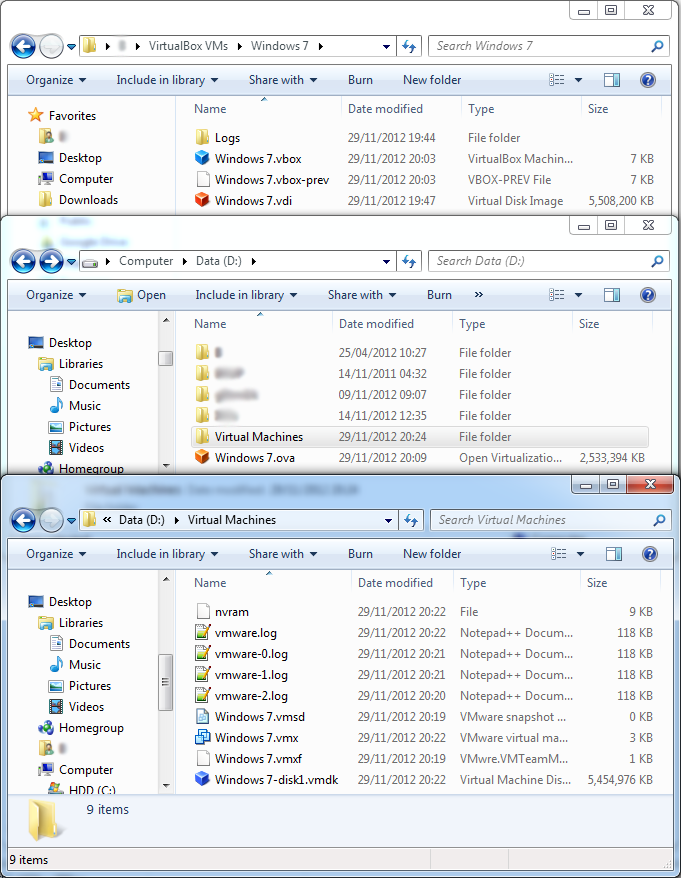Show hidden toolbar commands in Data (D:) window
This screenshot has width=681, height=878.
(478, 295)
